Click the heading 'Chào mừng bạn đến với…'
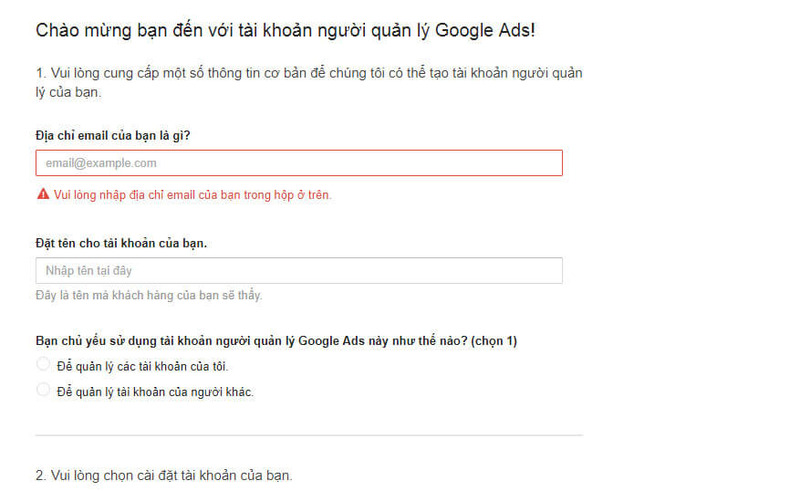This screenshot has height=491, width=800. pyautogui.click(x=285, y=30)
